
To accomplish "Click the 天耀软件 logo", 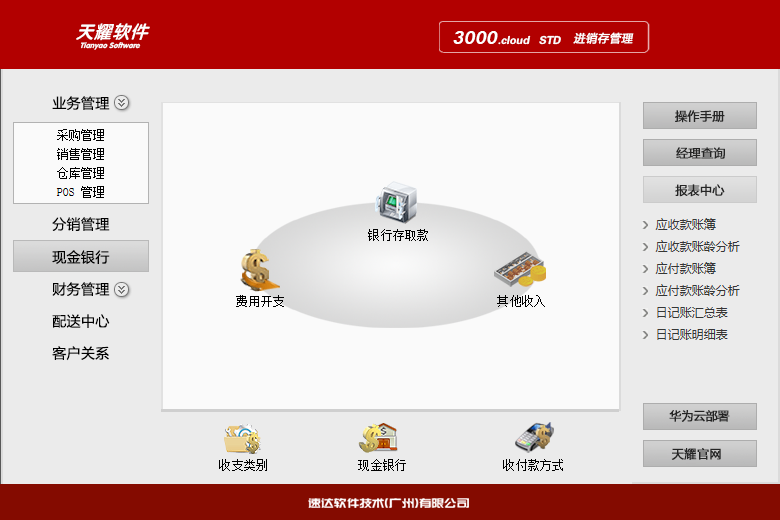I will click(x=112, y=36).
